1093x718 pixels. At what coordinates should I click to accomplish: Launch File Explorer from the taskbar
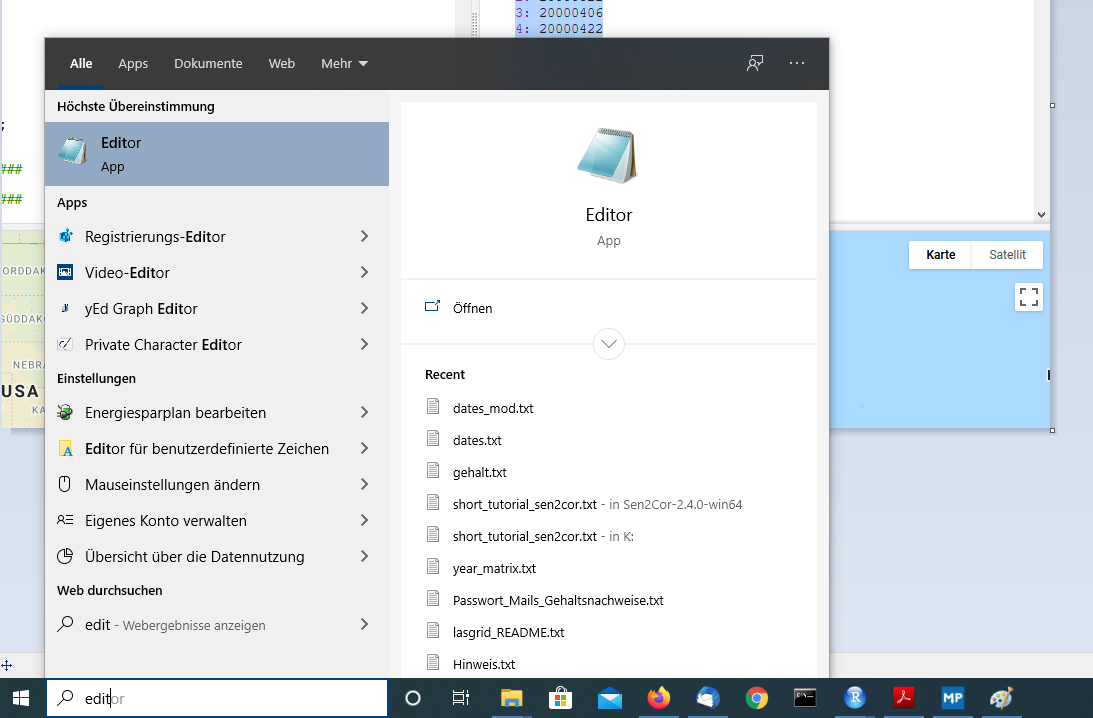(511, 698)
